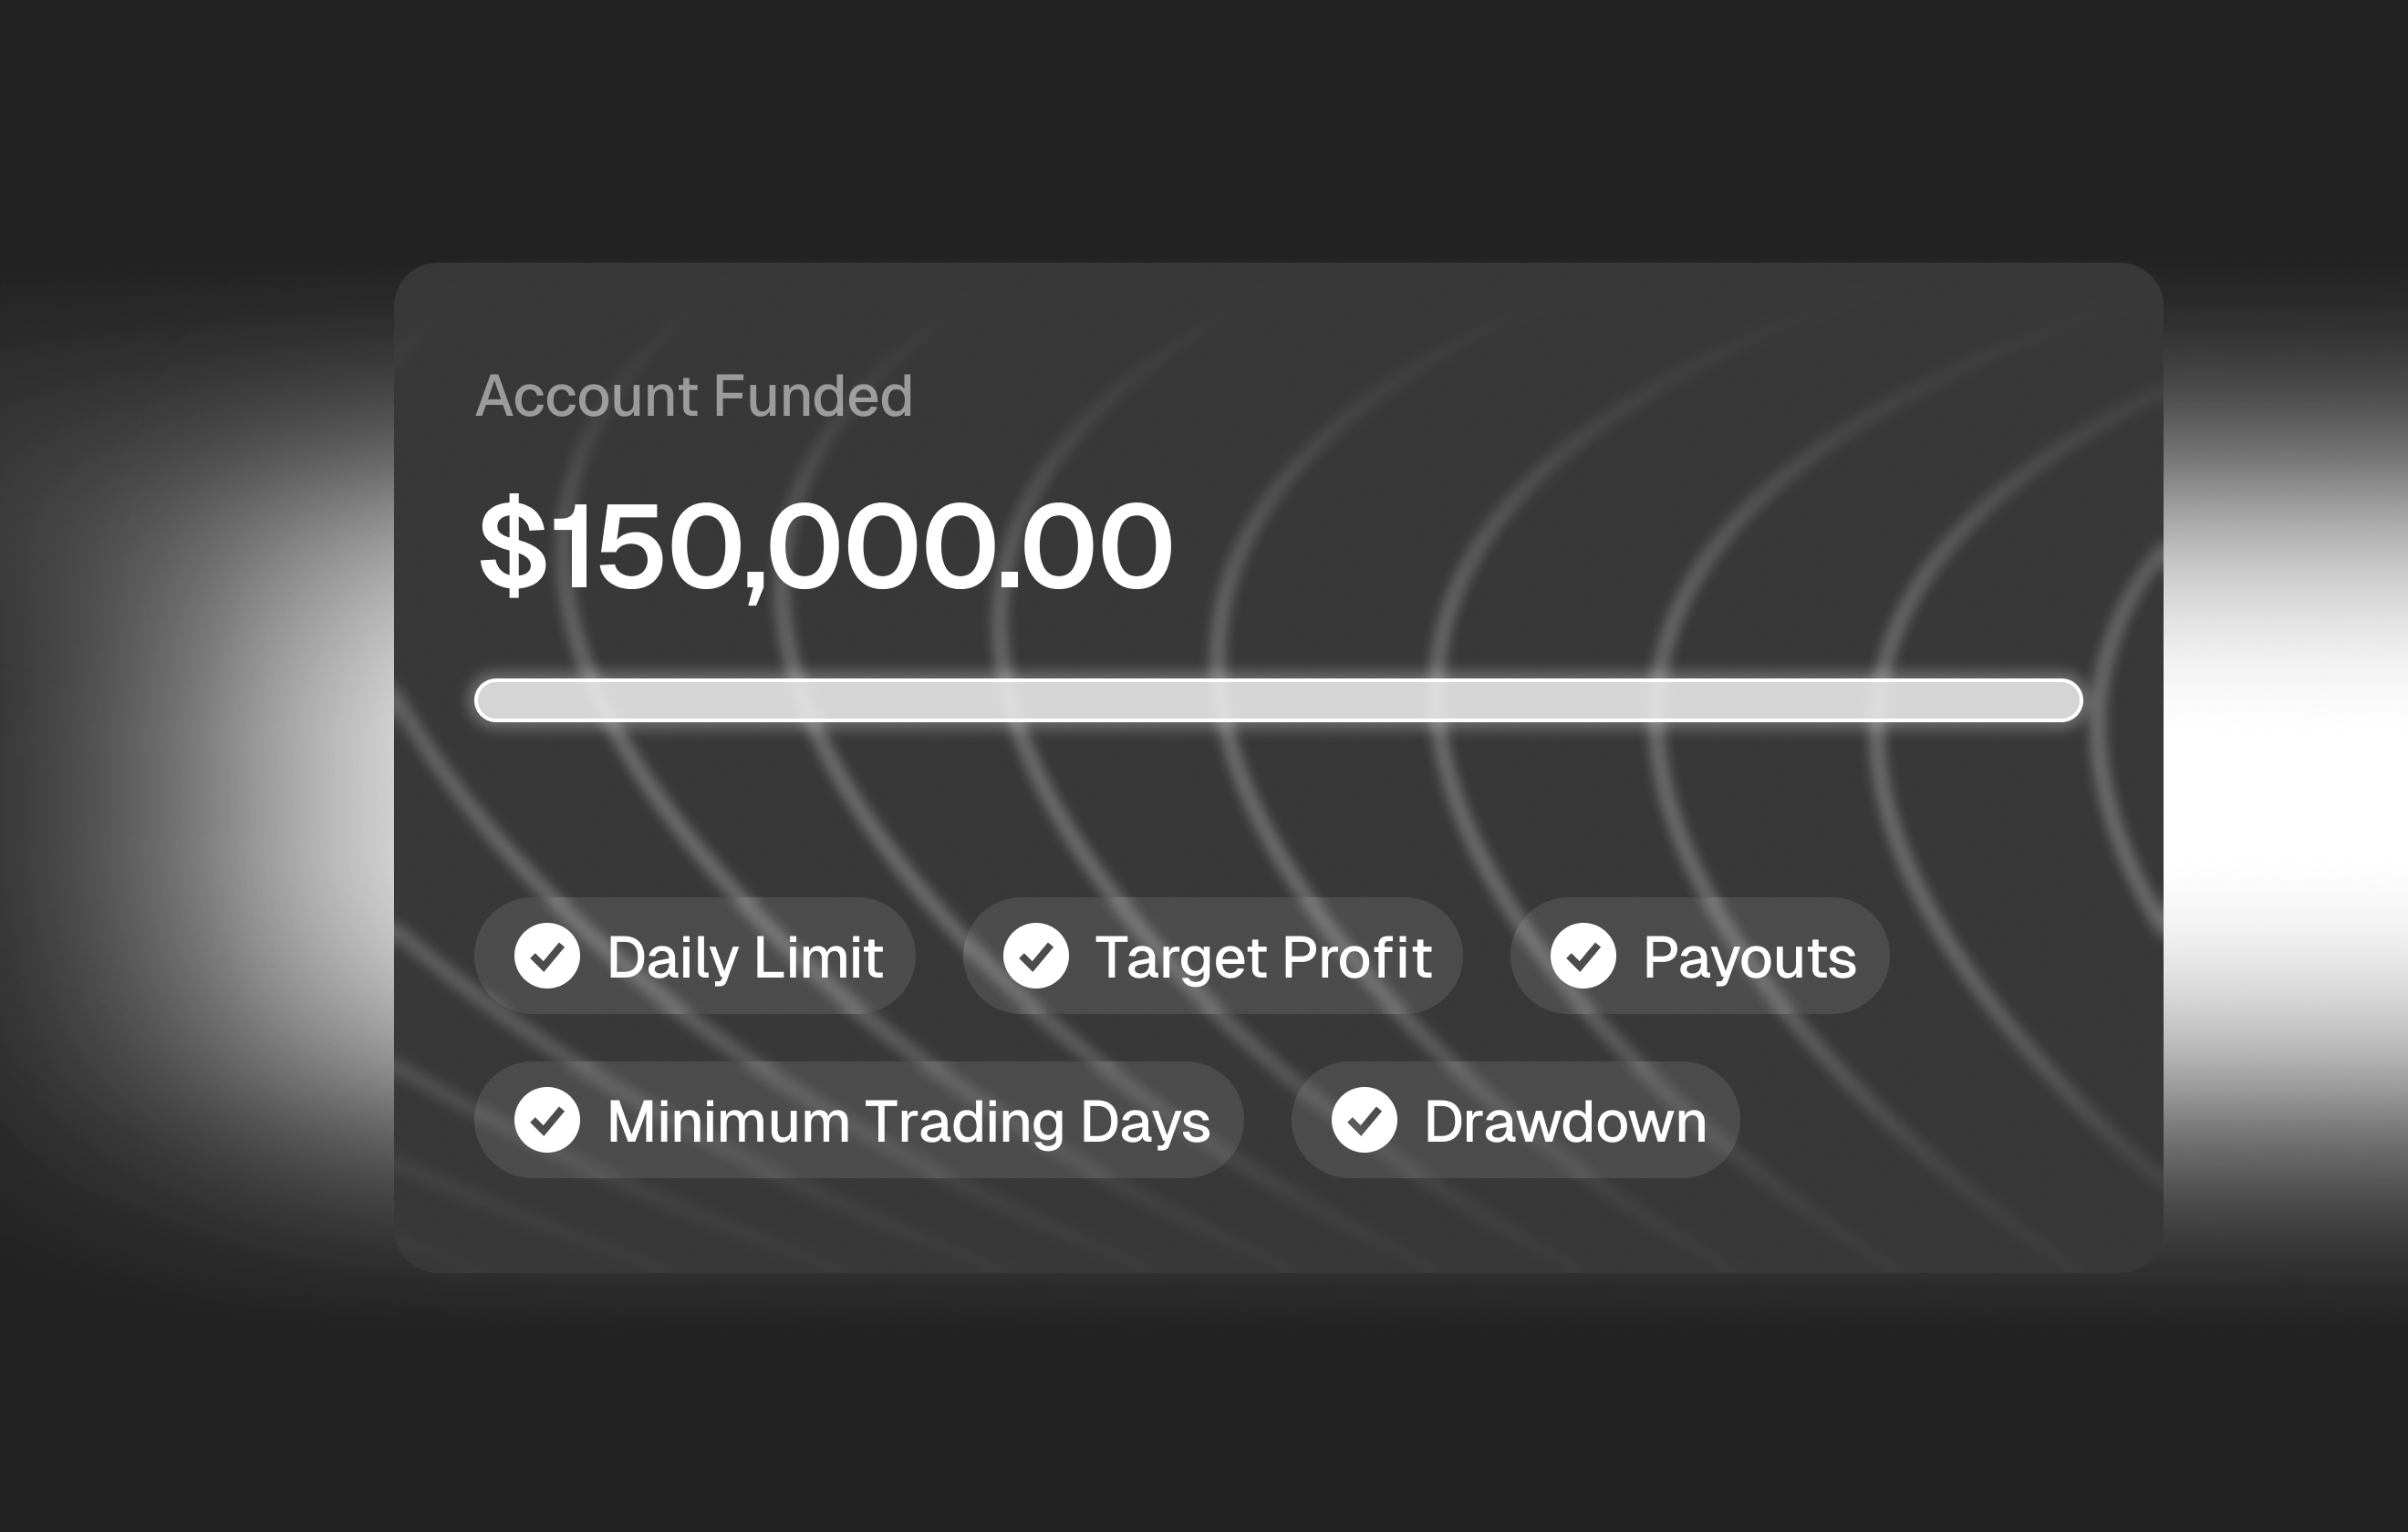Select the Drawdown label text
This screenshot has height=1532, width=2408.
pyautogui.click(x=1565, y=1121)
